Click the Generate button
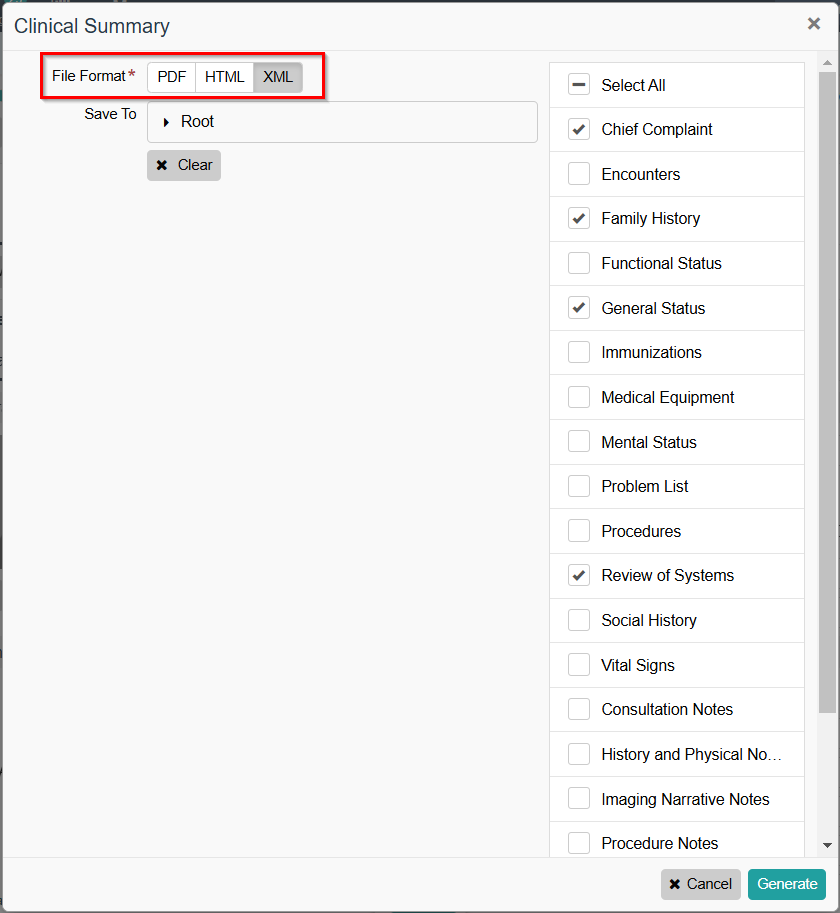Image resolution: width=840 pixels, height=913 pixels. (x=786, y=884)
